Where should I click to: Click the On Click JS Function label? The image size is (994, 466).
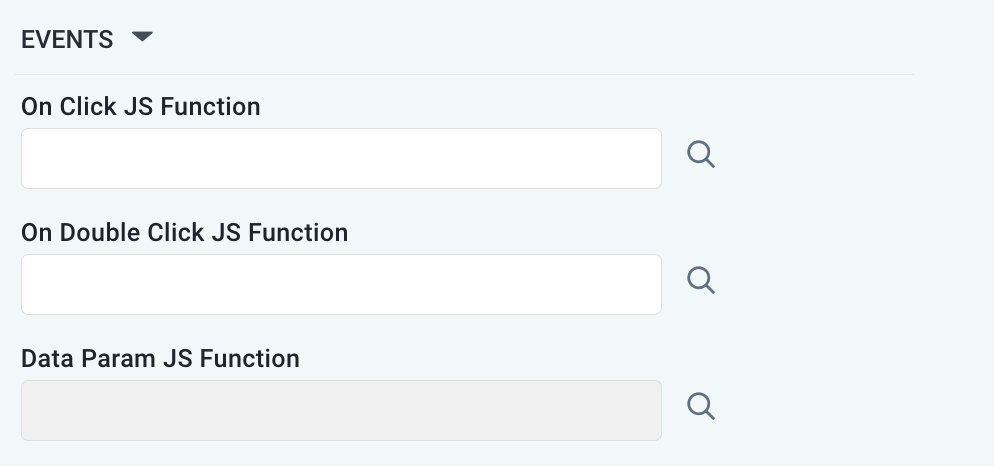click(x=140, y=106)
